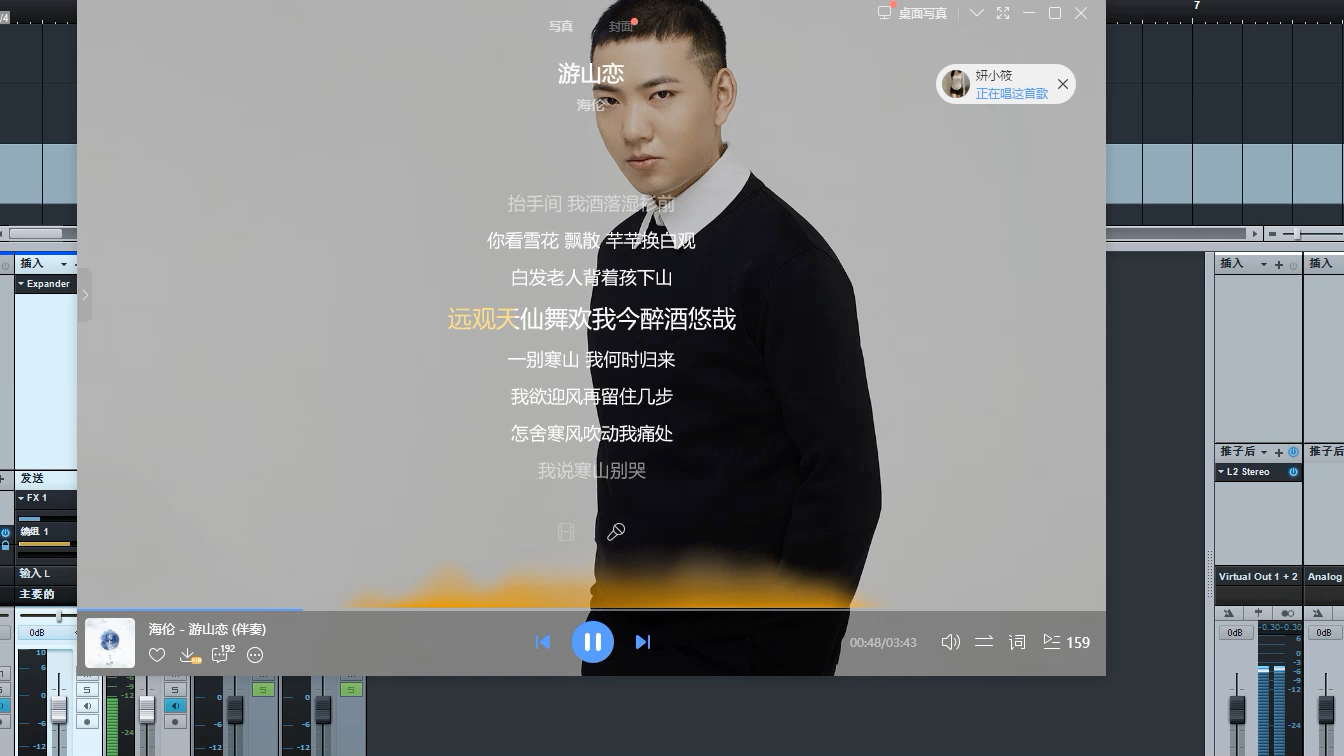This screenshot has height=756, width=1344.
Task: Collapse the FX 1 send entry
Action: [x=22, y=497]
